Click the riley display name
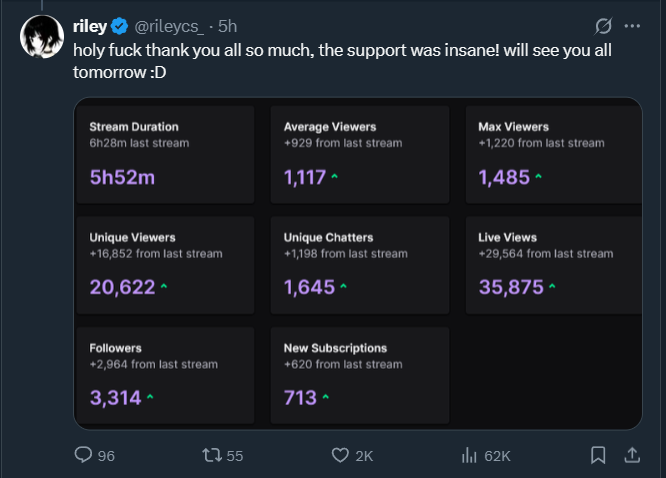 click(x=89, y=25)
